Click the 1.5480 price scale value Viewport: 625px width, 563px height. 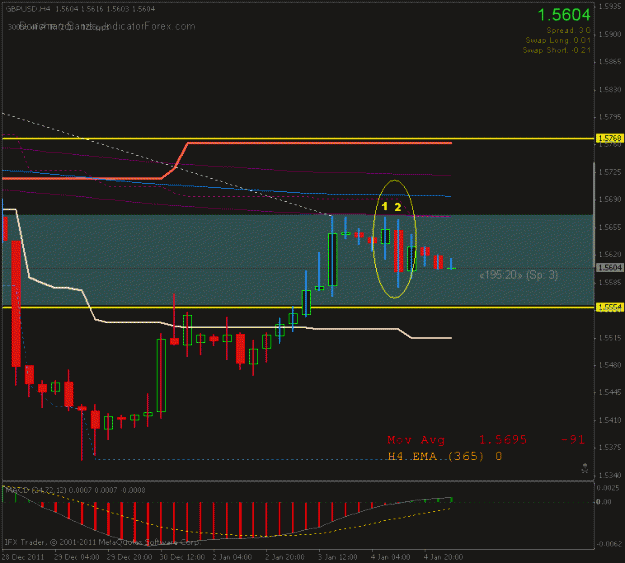[x=610, y=365]
